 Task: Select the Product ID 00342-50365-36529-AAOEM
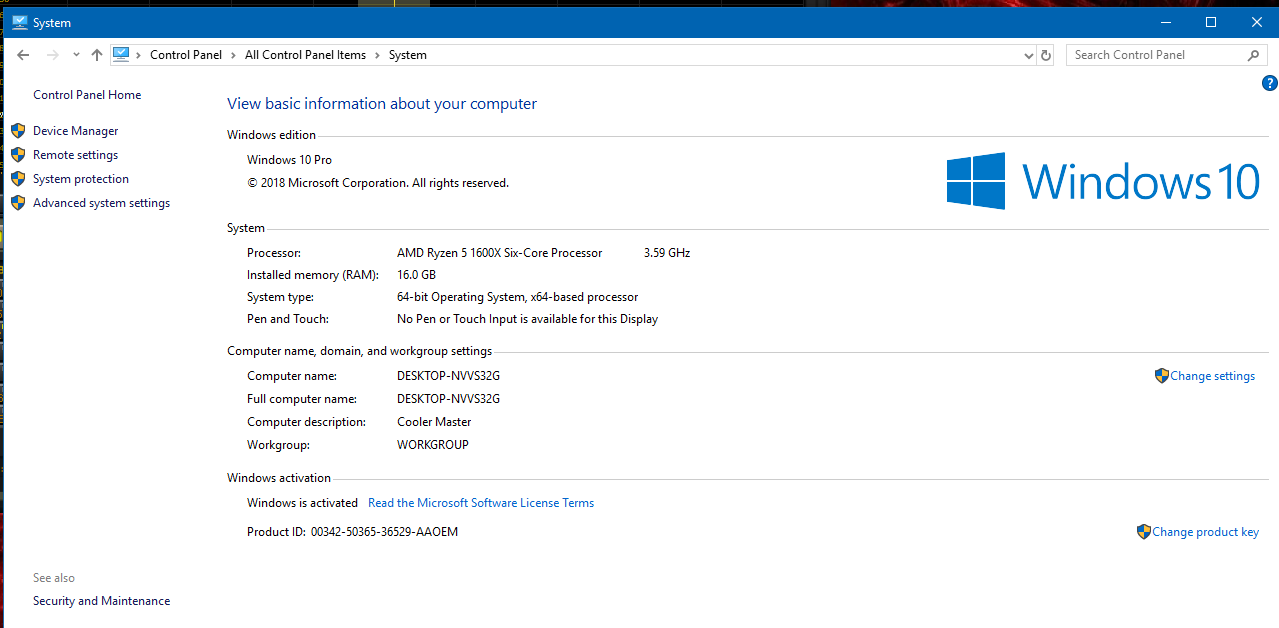click(x=384, y=532)
